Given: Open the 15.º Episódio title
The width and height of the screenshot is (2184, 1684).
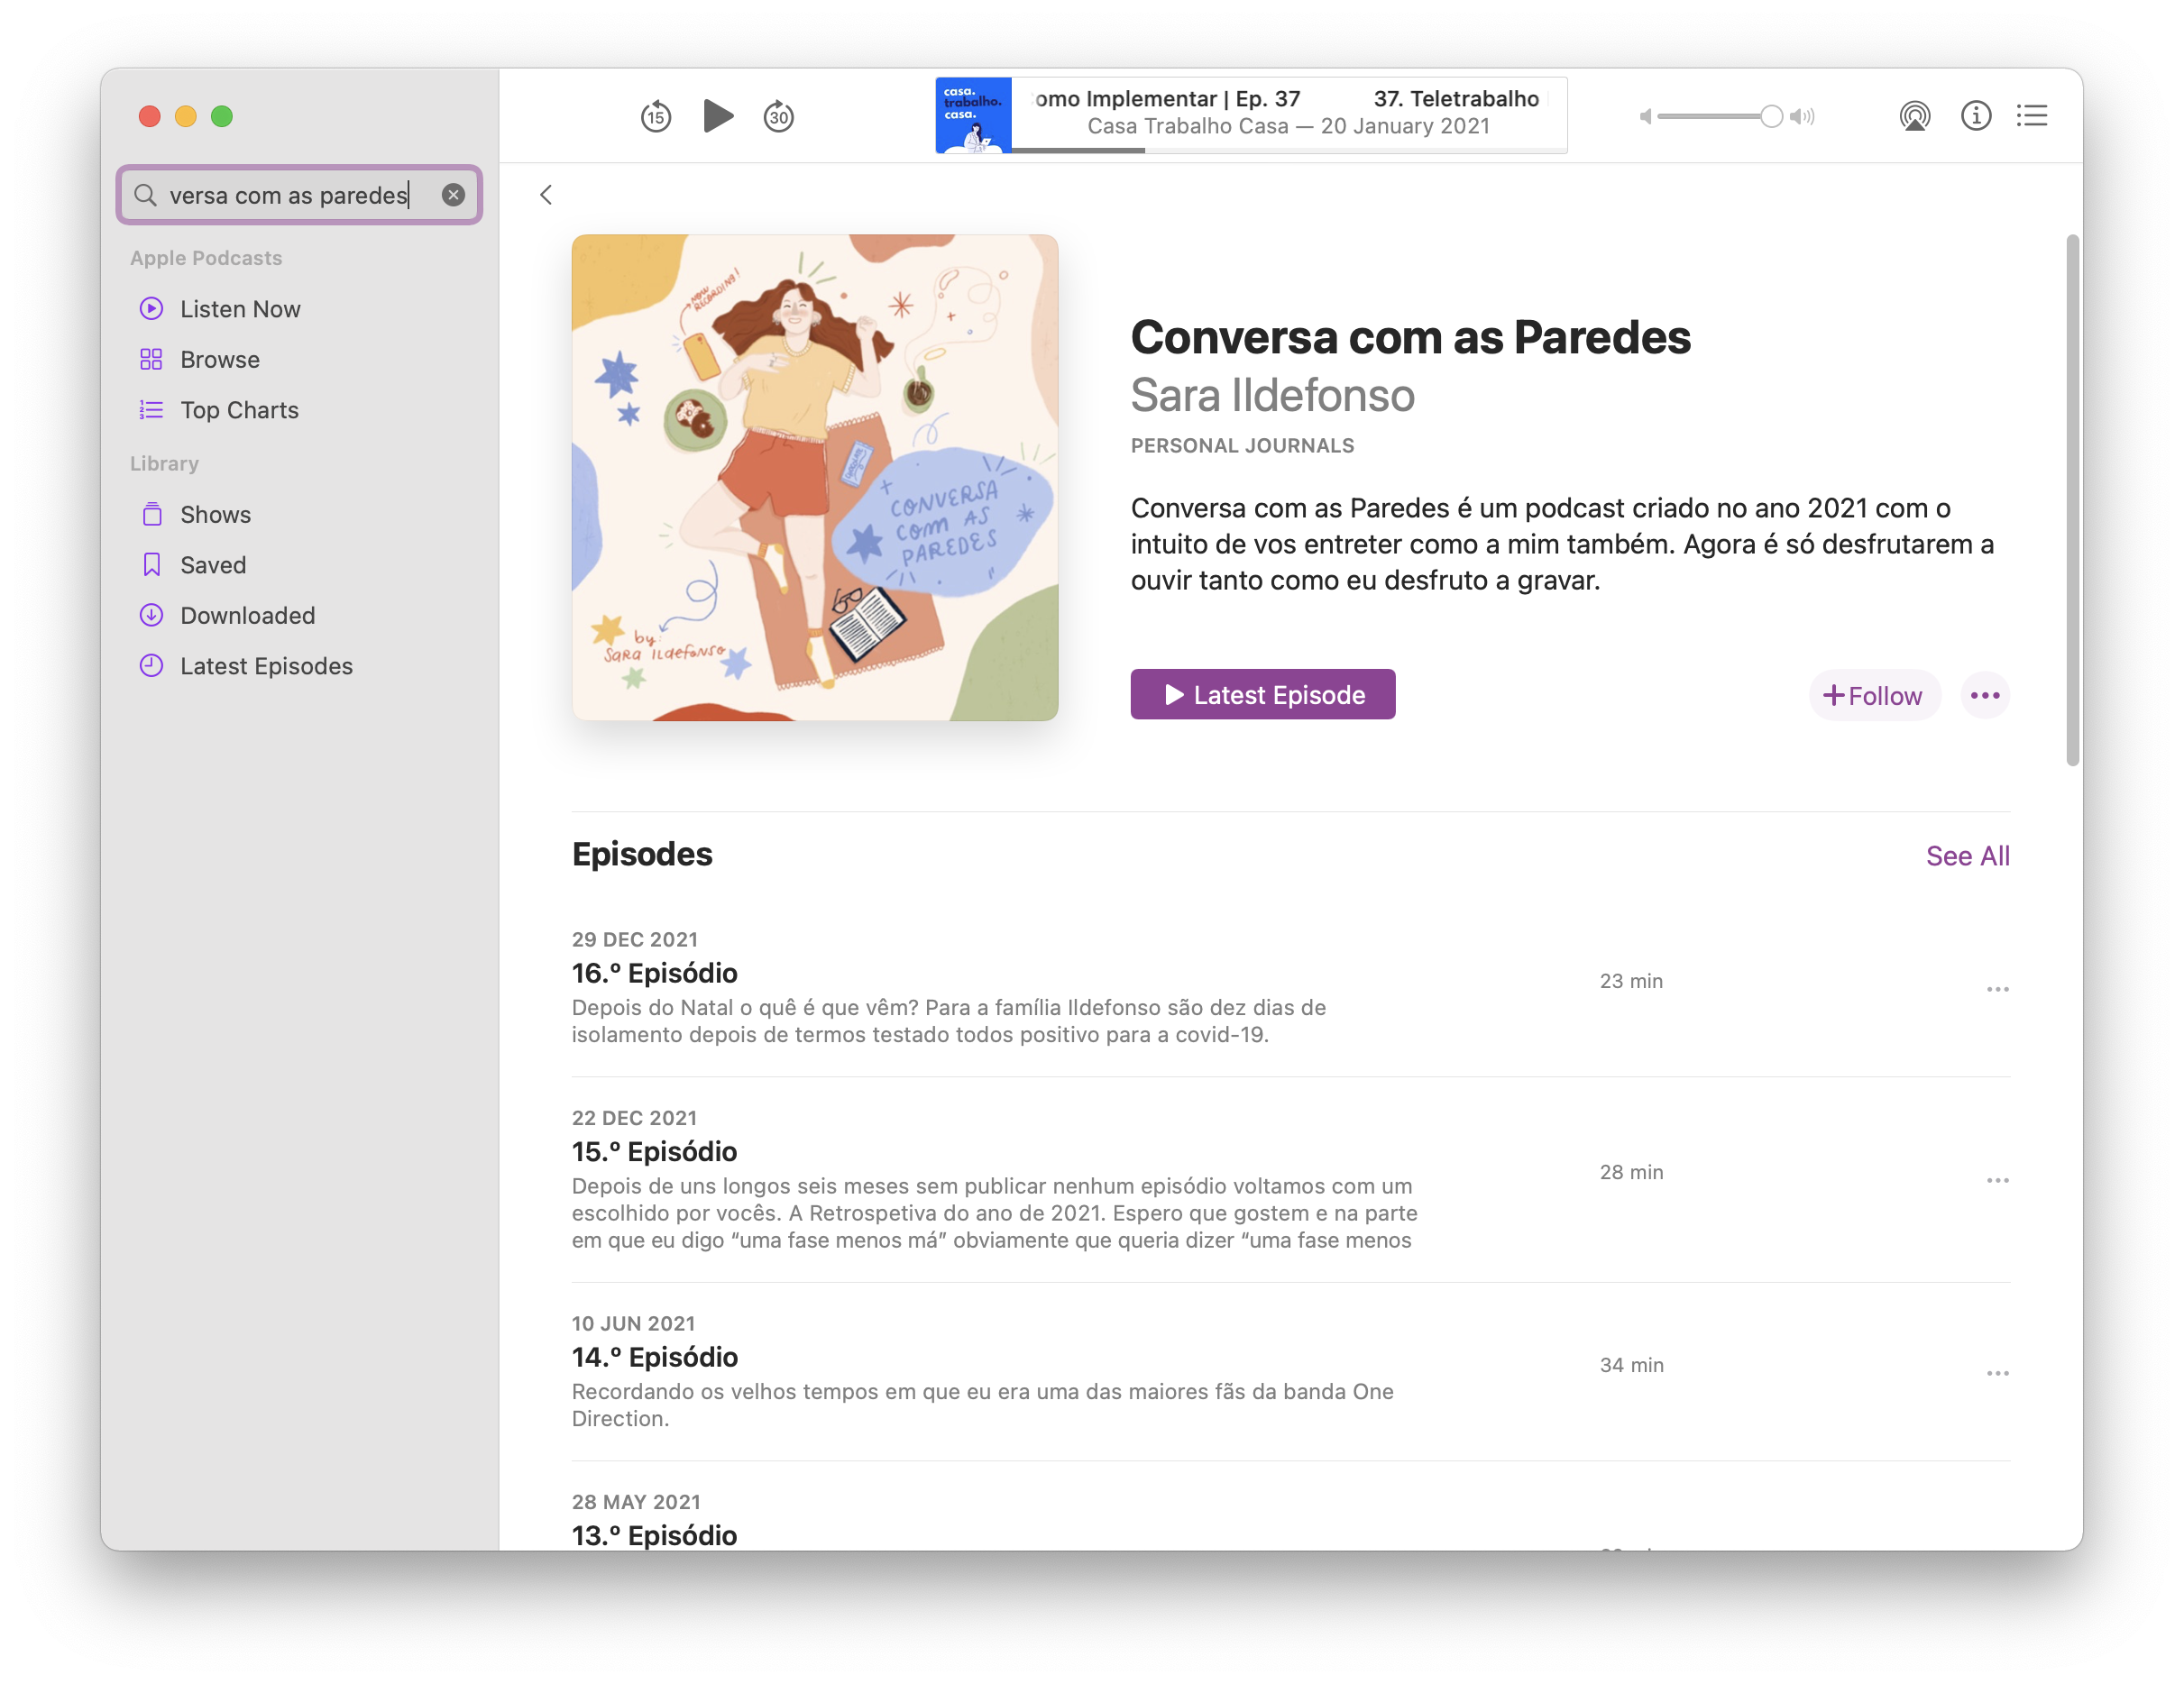Looking at the screenshot, I should click(x=654, y=1151).
